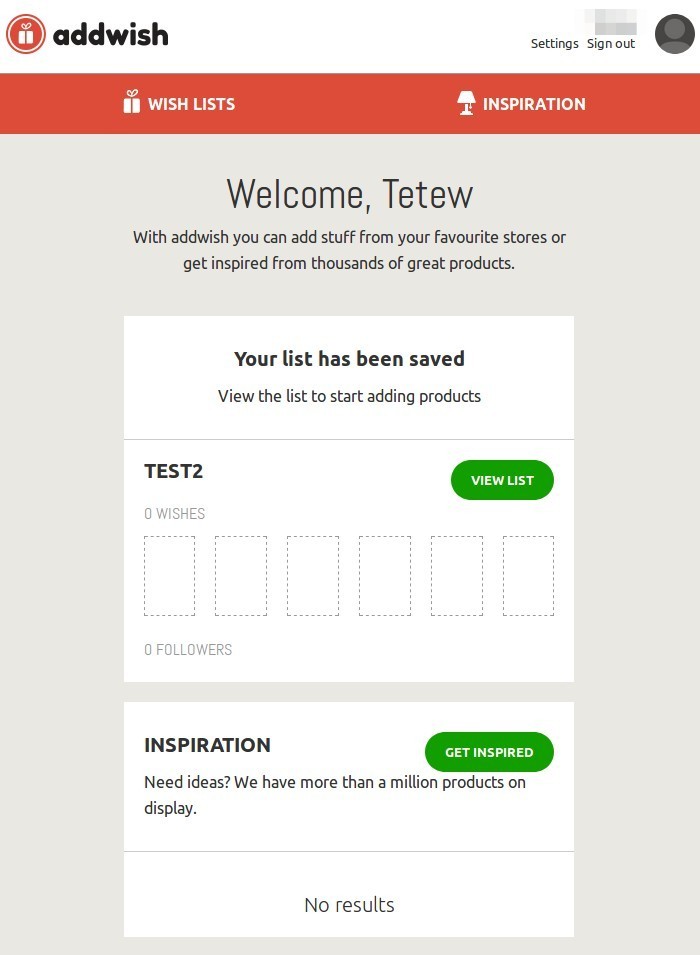The image size is (700, 955).
Task: Click the lamp icon beside Inspiration
Action: tap(466, 103)
